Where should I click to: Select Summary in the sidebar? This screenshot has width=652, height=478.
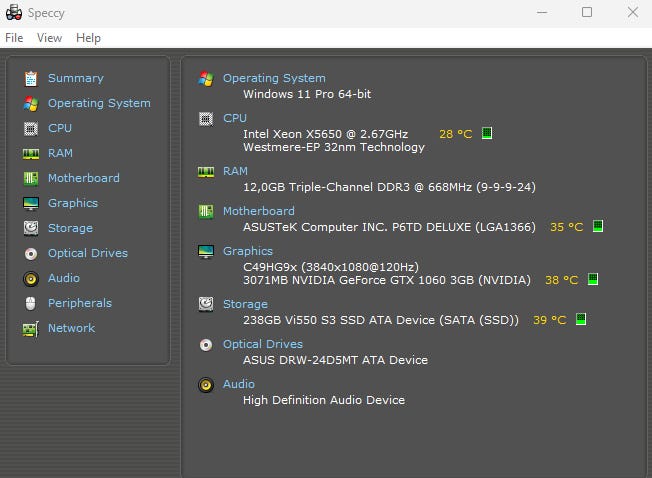tap(75, 78)
